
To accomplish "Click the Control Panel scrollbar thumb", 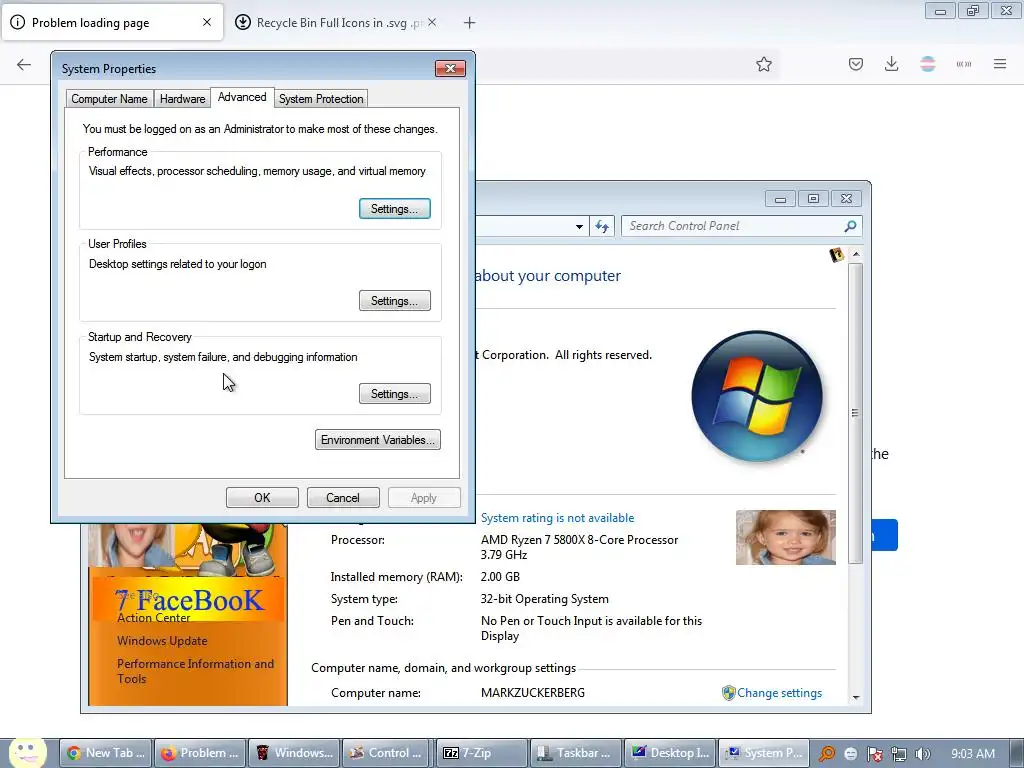I will click(856, 413).
